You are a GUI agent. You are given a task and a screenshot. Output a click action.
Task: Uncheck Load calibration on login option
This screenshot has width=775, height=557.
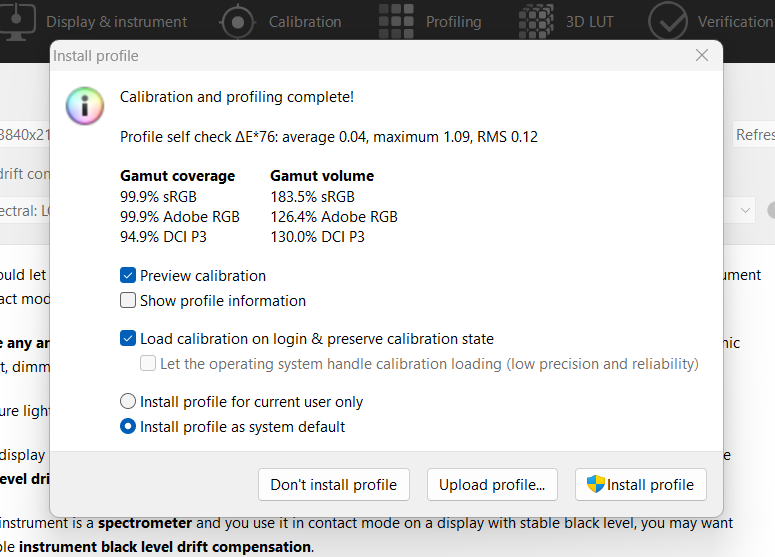(x=128, y=339)
